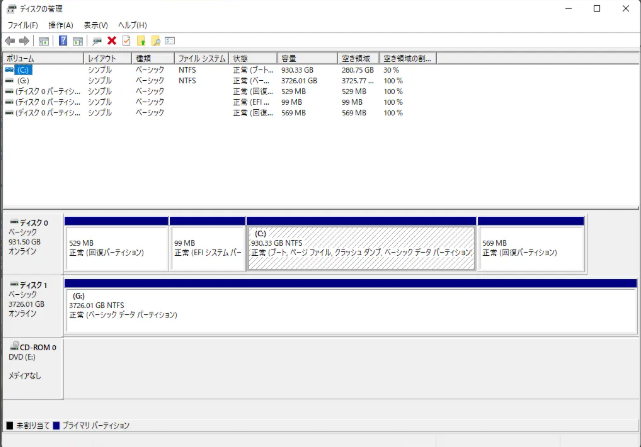The width and height of the screenshot is (641, 447).
Task: Click the Disk 0 drive icon in lower pane
Action: [14, 222]
